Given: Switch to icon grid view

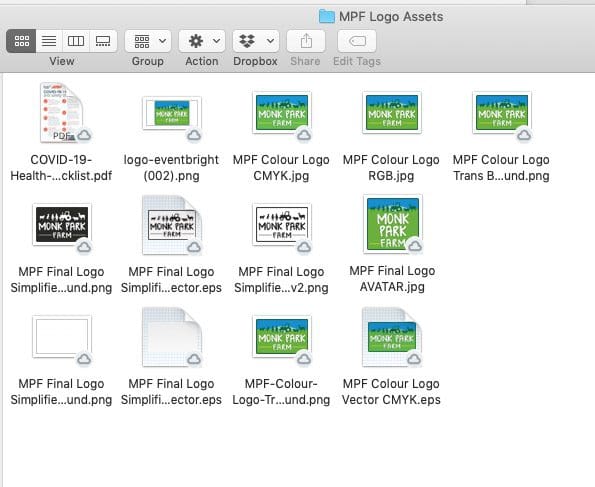Looking at the screenshot, I should 21,41.
